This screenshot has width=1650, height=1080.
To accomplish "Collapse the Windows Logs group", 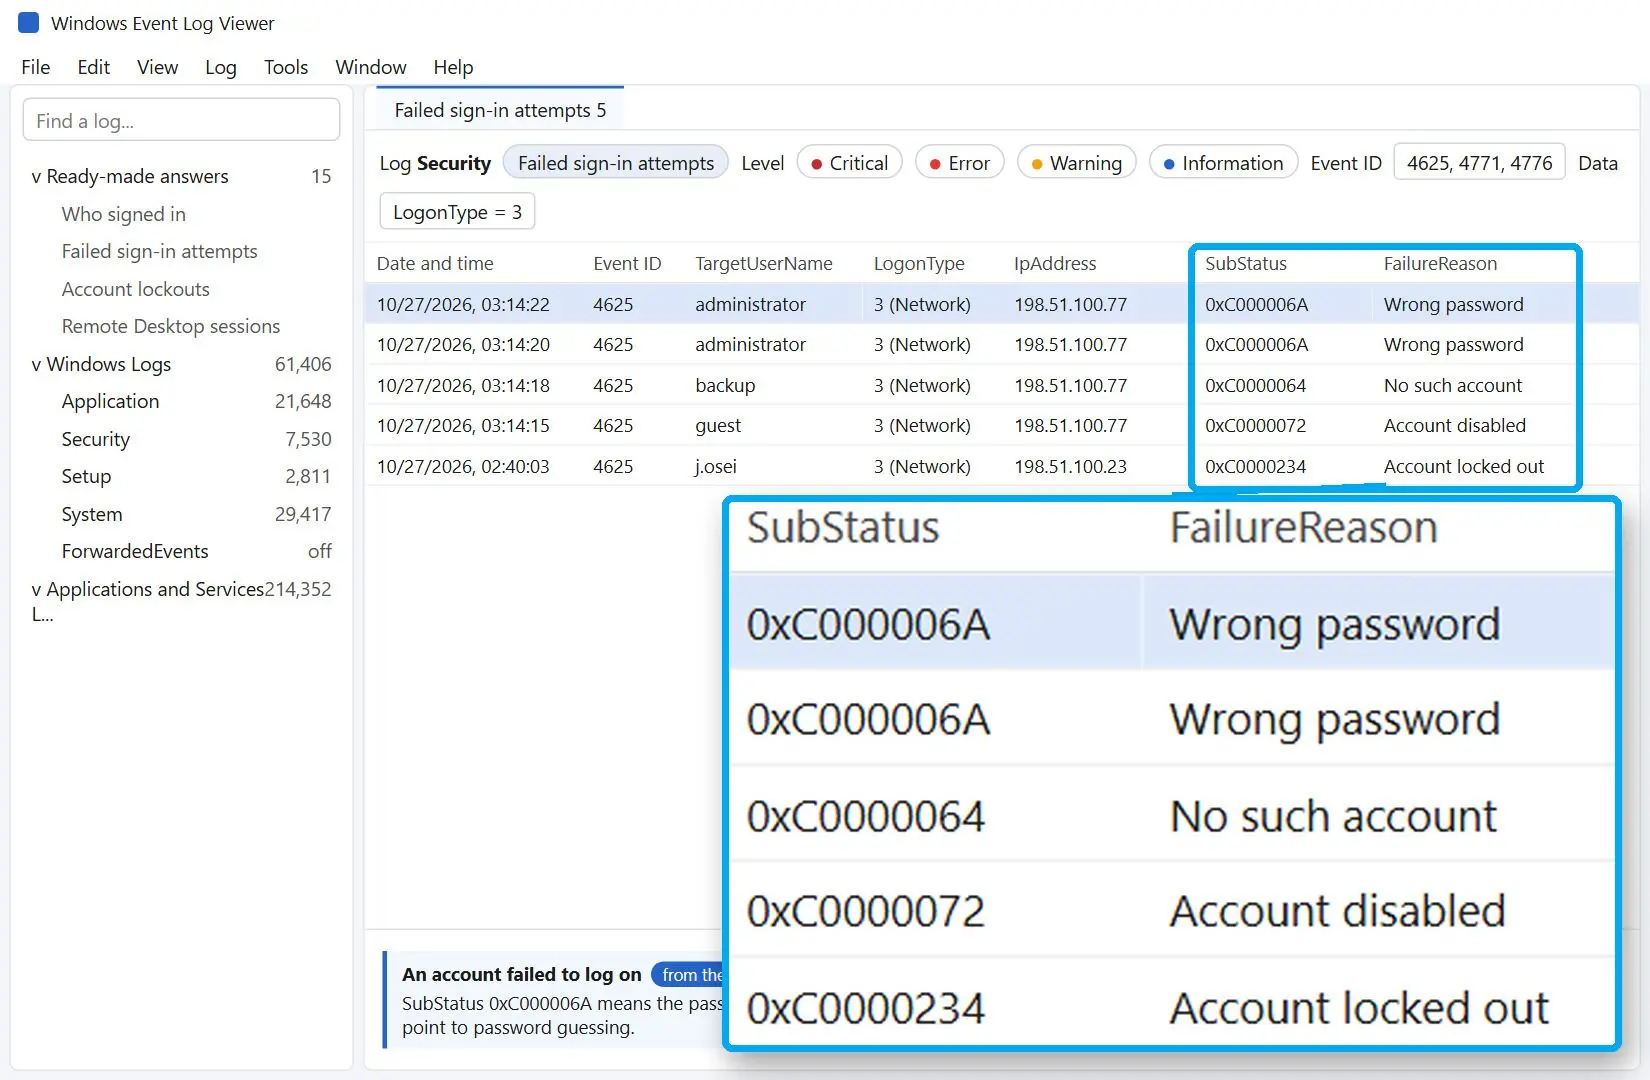I will click(x=36, y=365).
